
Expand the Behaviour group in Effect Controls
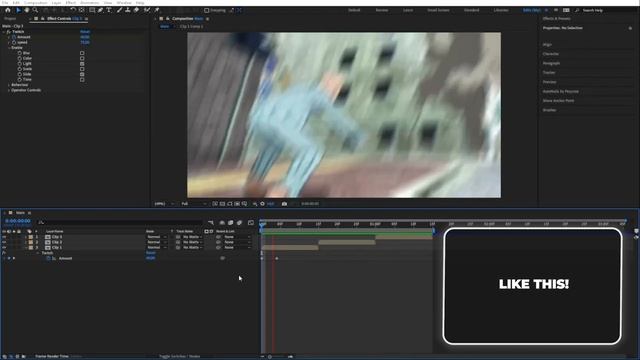click(x=9, y=85)
